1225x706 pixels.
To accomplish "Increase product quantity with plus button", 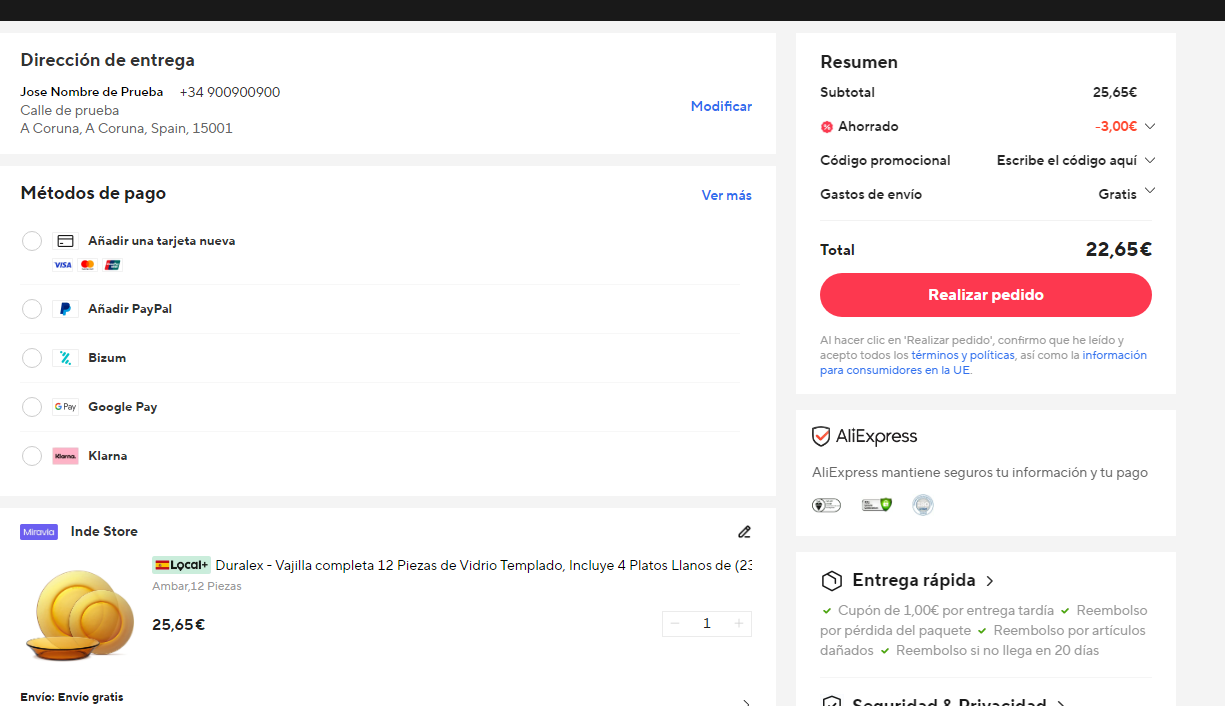I will [x=739, y=624].
